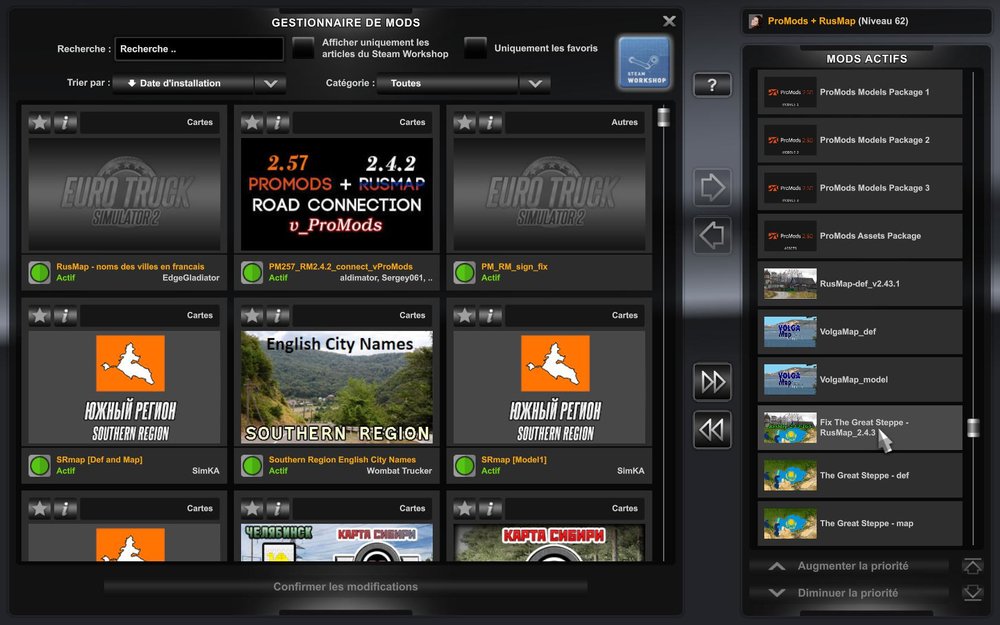Select The Great Steppe - def entry
This screenshot has height=625, width=1000.
coord(860,475)
